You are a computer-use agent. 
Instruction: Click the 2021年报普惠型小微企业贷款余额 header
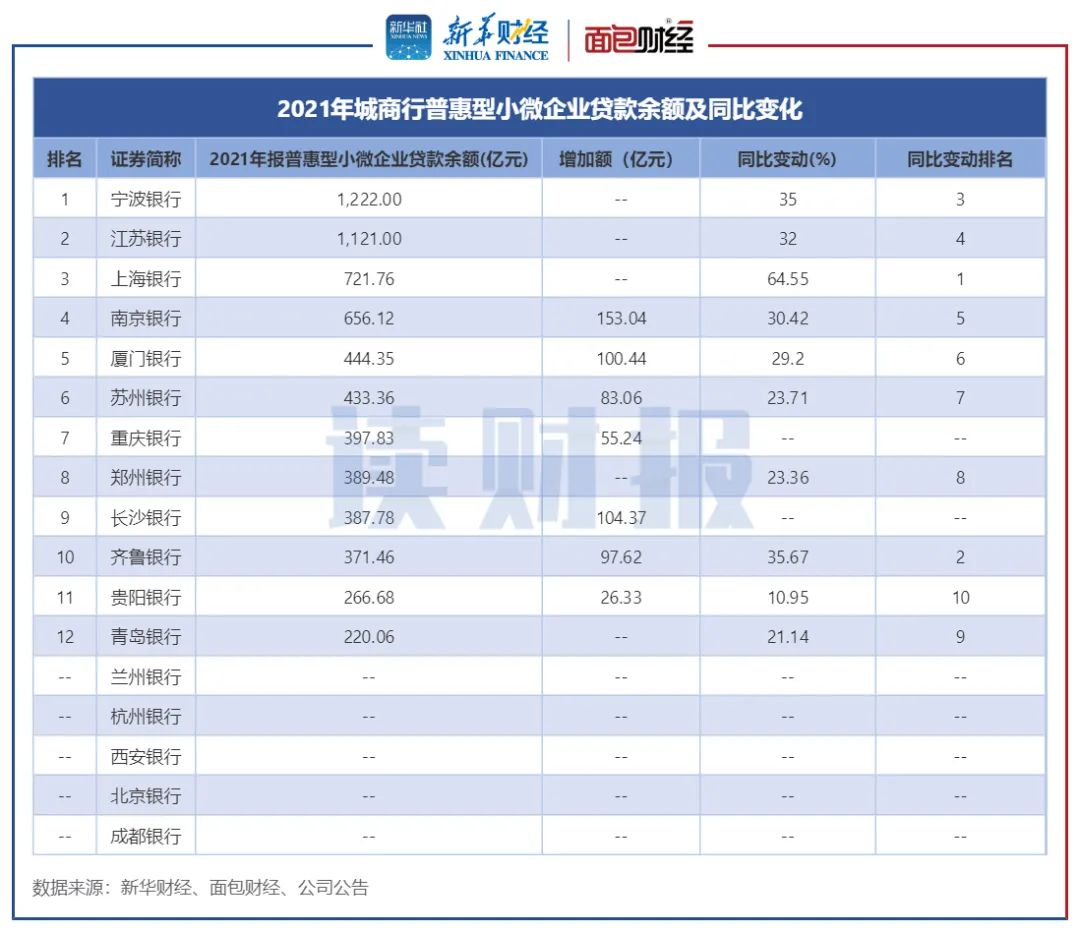click(x=368, y=159)
